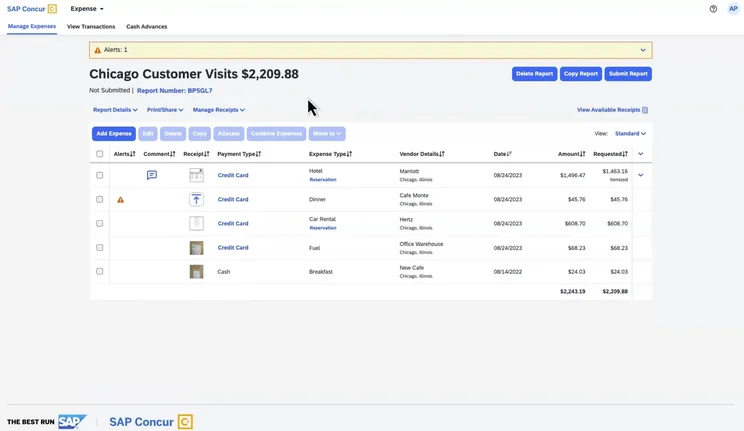Sort by Alerts column arrows

point(133,154)
